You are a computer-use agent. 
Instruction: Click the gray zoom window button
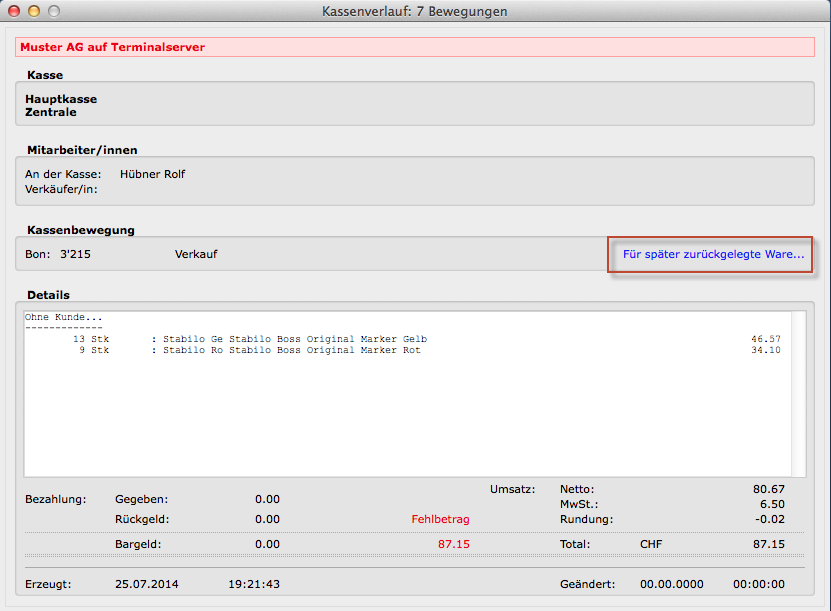click(54, 11)
